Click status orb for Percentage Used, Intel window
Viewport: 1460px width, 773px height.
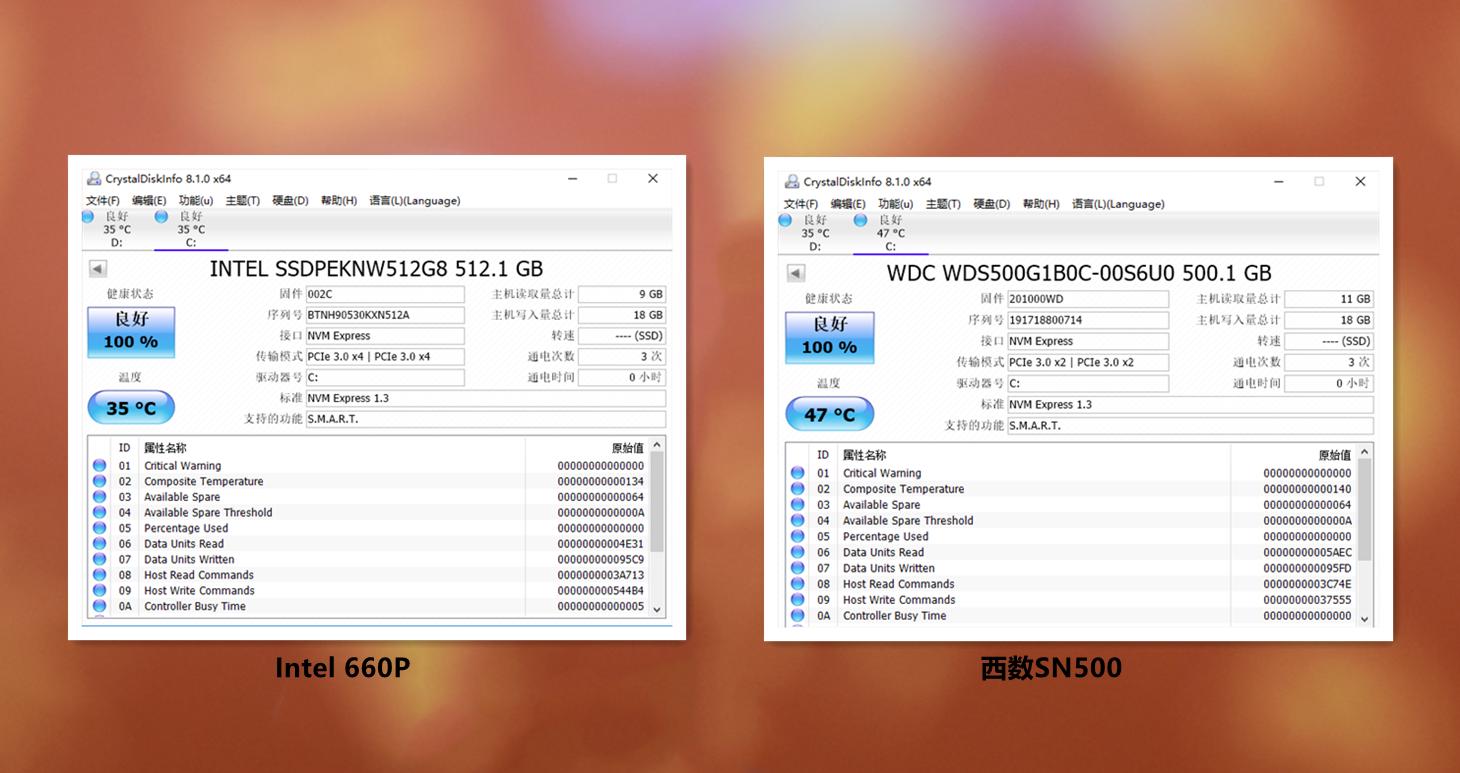coord(99,528)
